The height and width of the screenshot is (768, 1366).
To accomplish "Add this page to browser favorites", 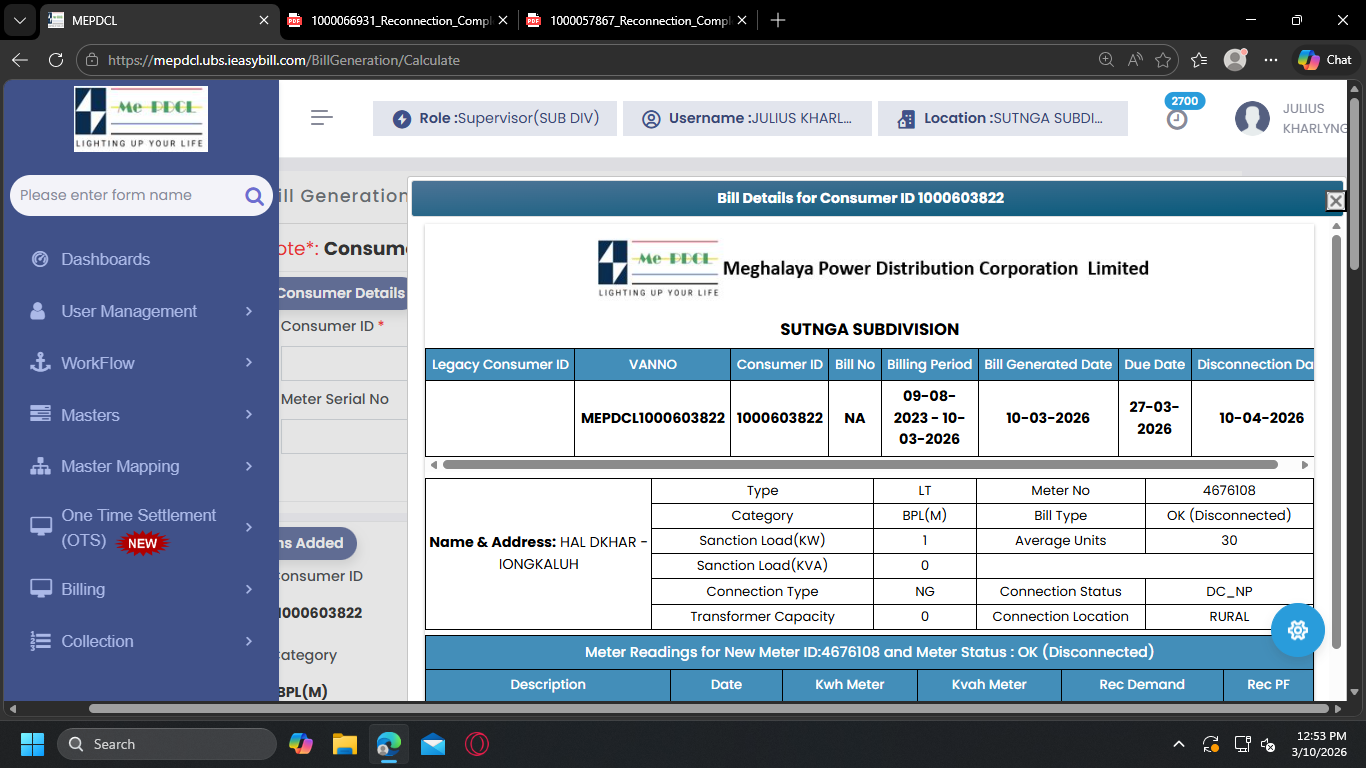I will (1163, 60).
